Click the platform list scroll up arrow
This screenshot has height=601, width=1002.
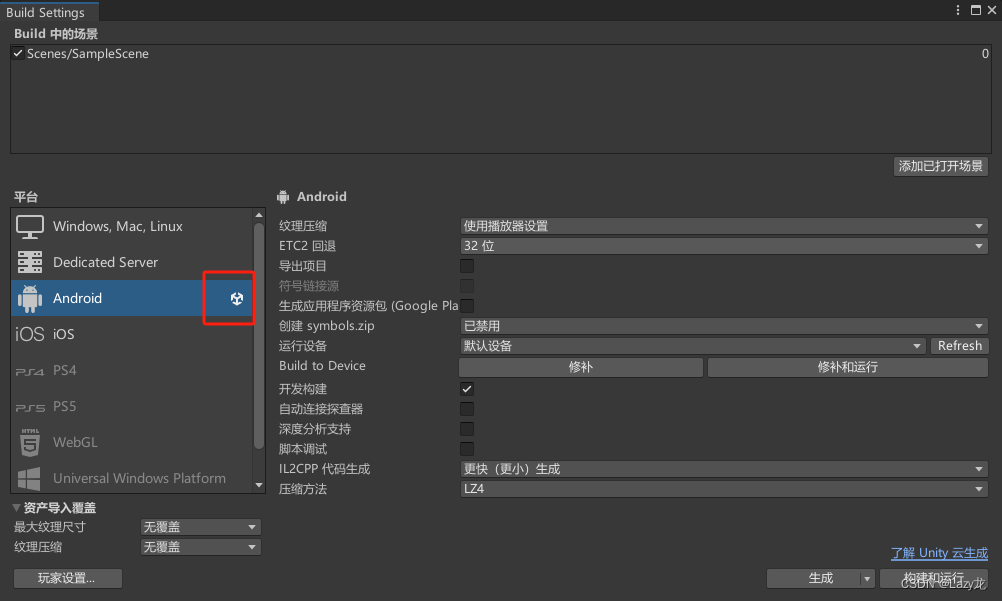(259, 215)
